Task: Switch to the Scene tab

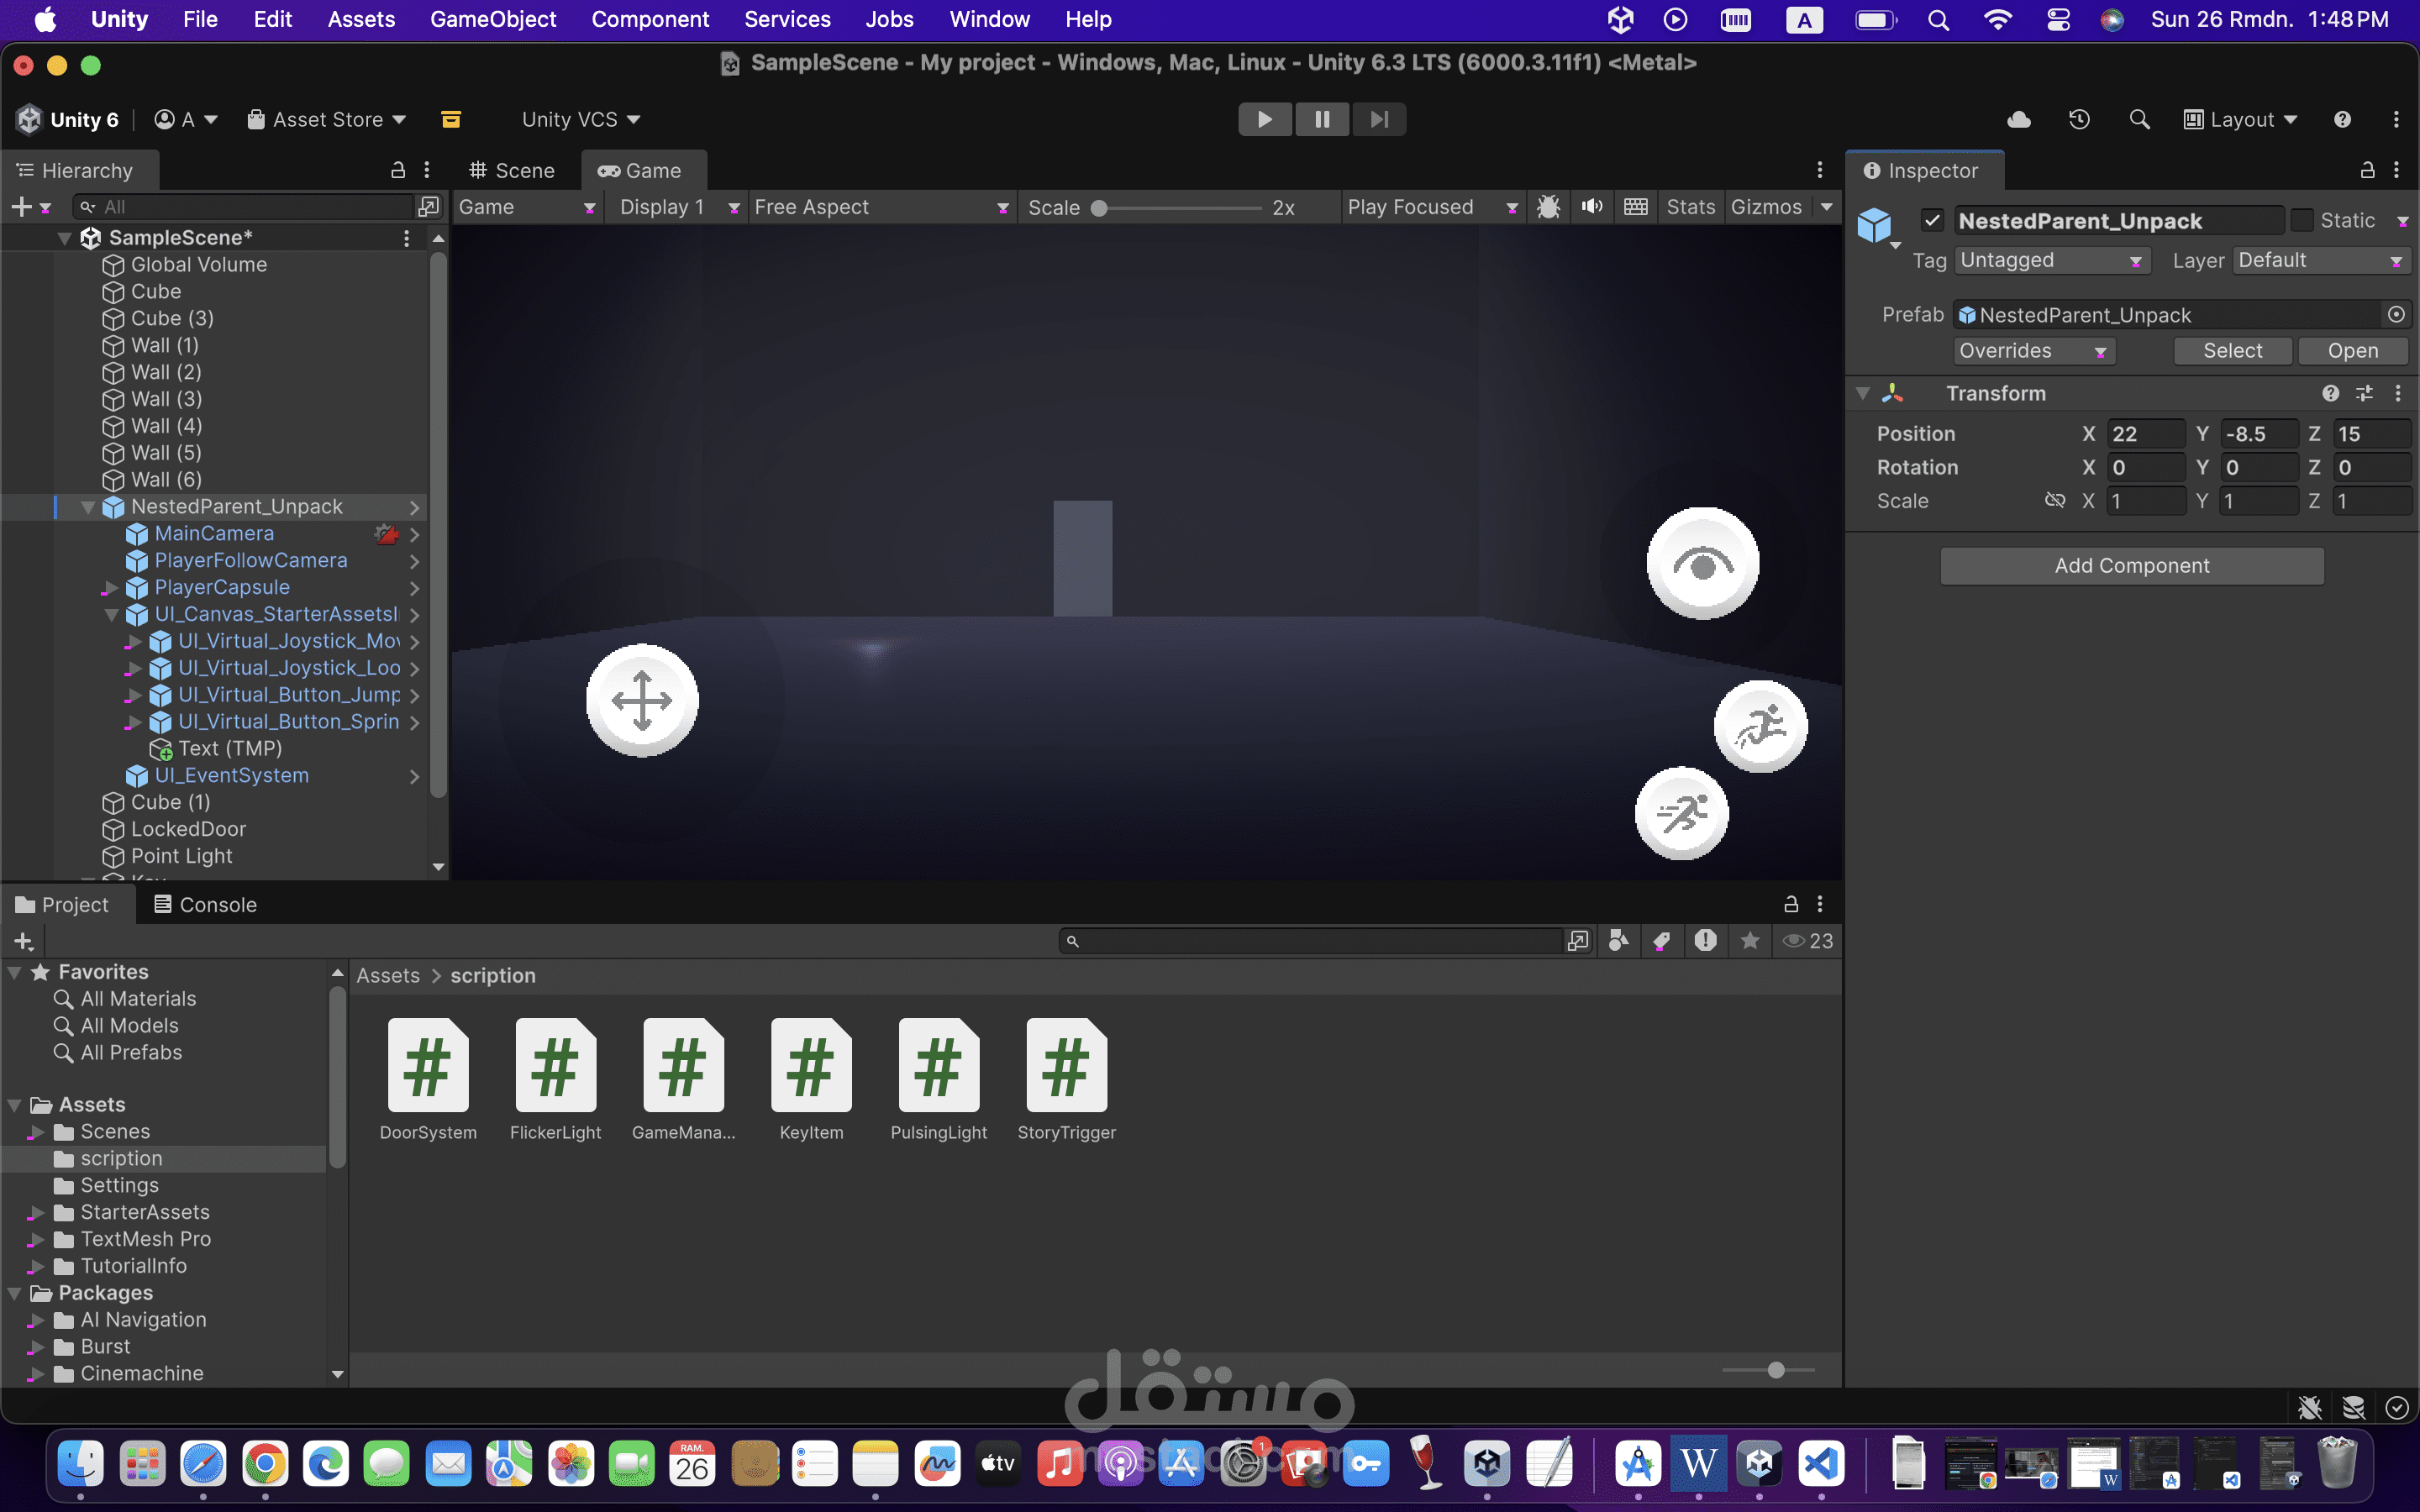Action: pyautogui.click(x=512, y=171)
